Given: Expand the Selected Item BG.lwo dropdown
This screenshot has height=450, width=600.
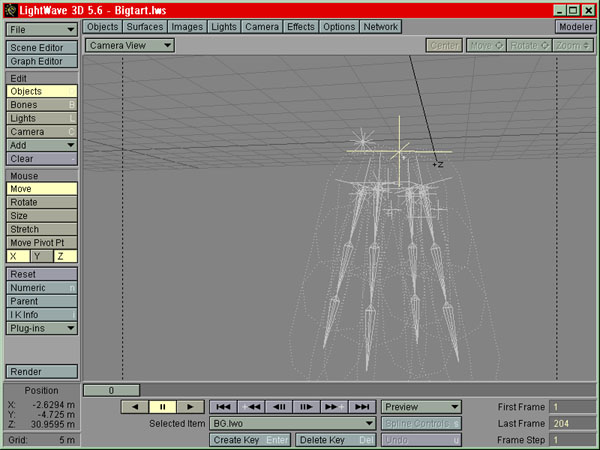Looking at the screenshot, I should [292, 424].
